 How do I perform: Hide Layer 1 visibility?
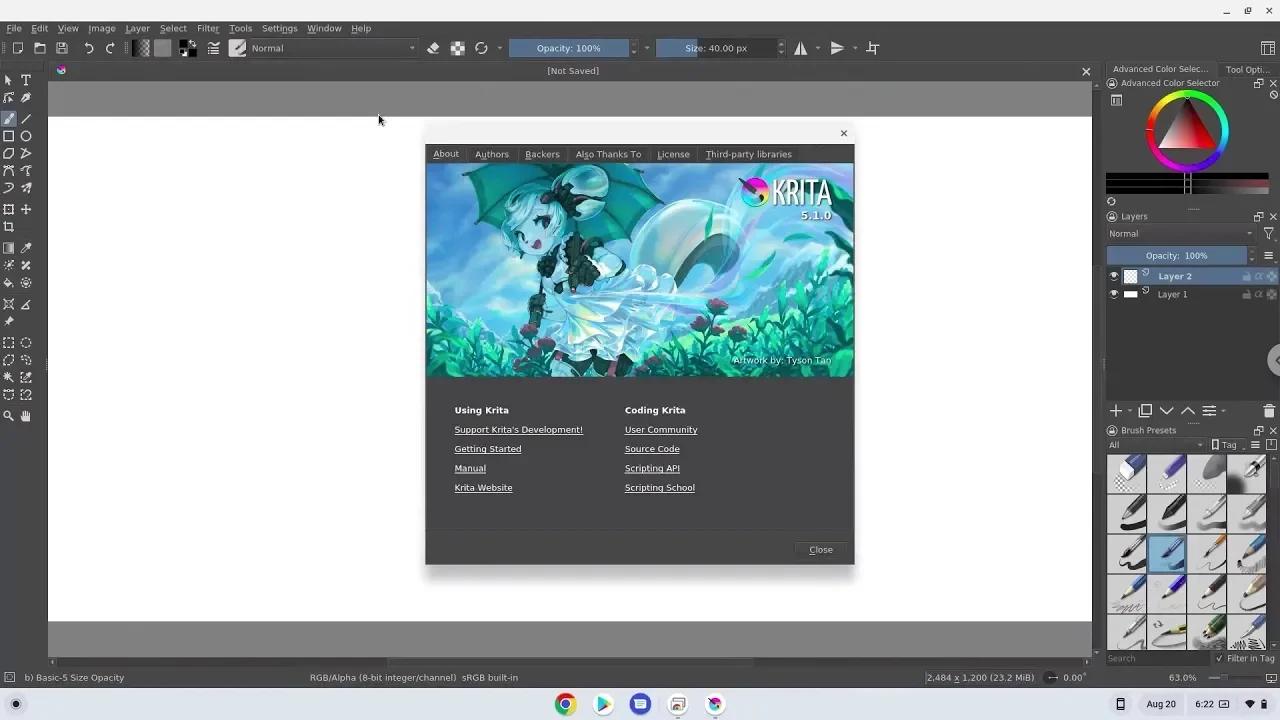1114,294
